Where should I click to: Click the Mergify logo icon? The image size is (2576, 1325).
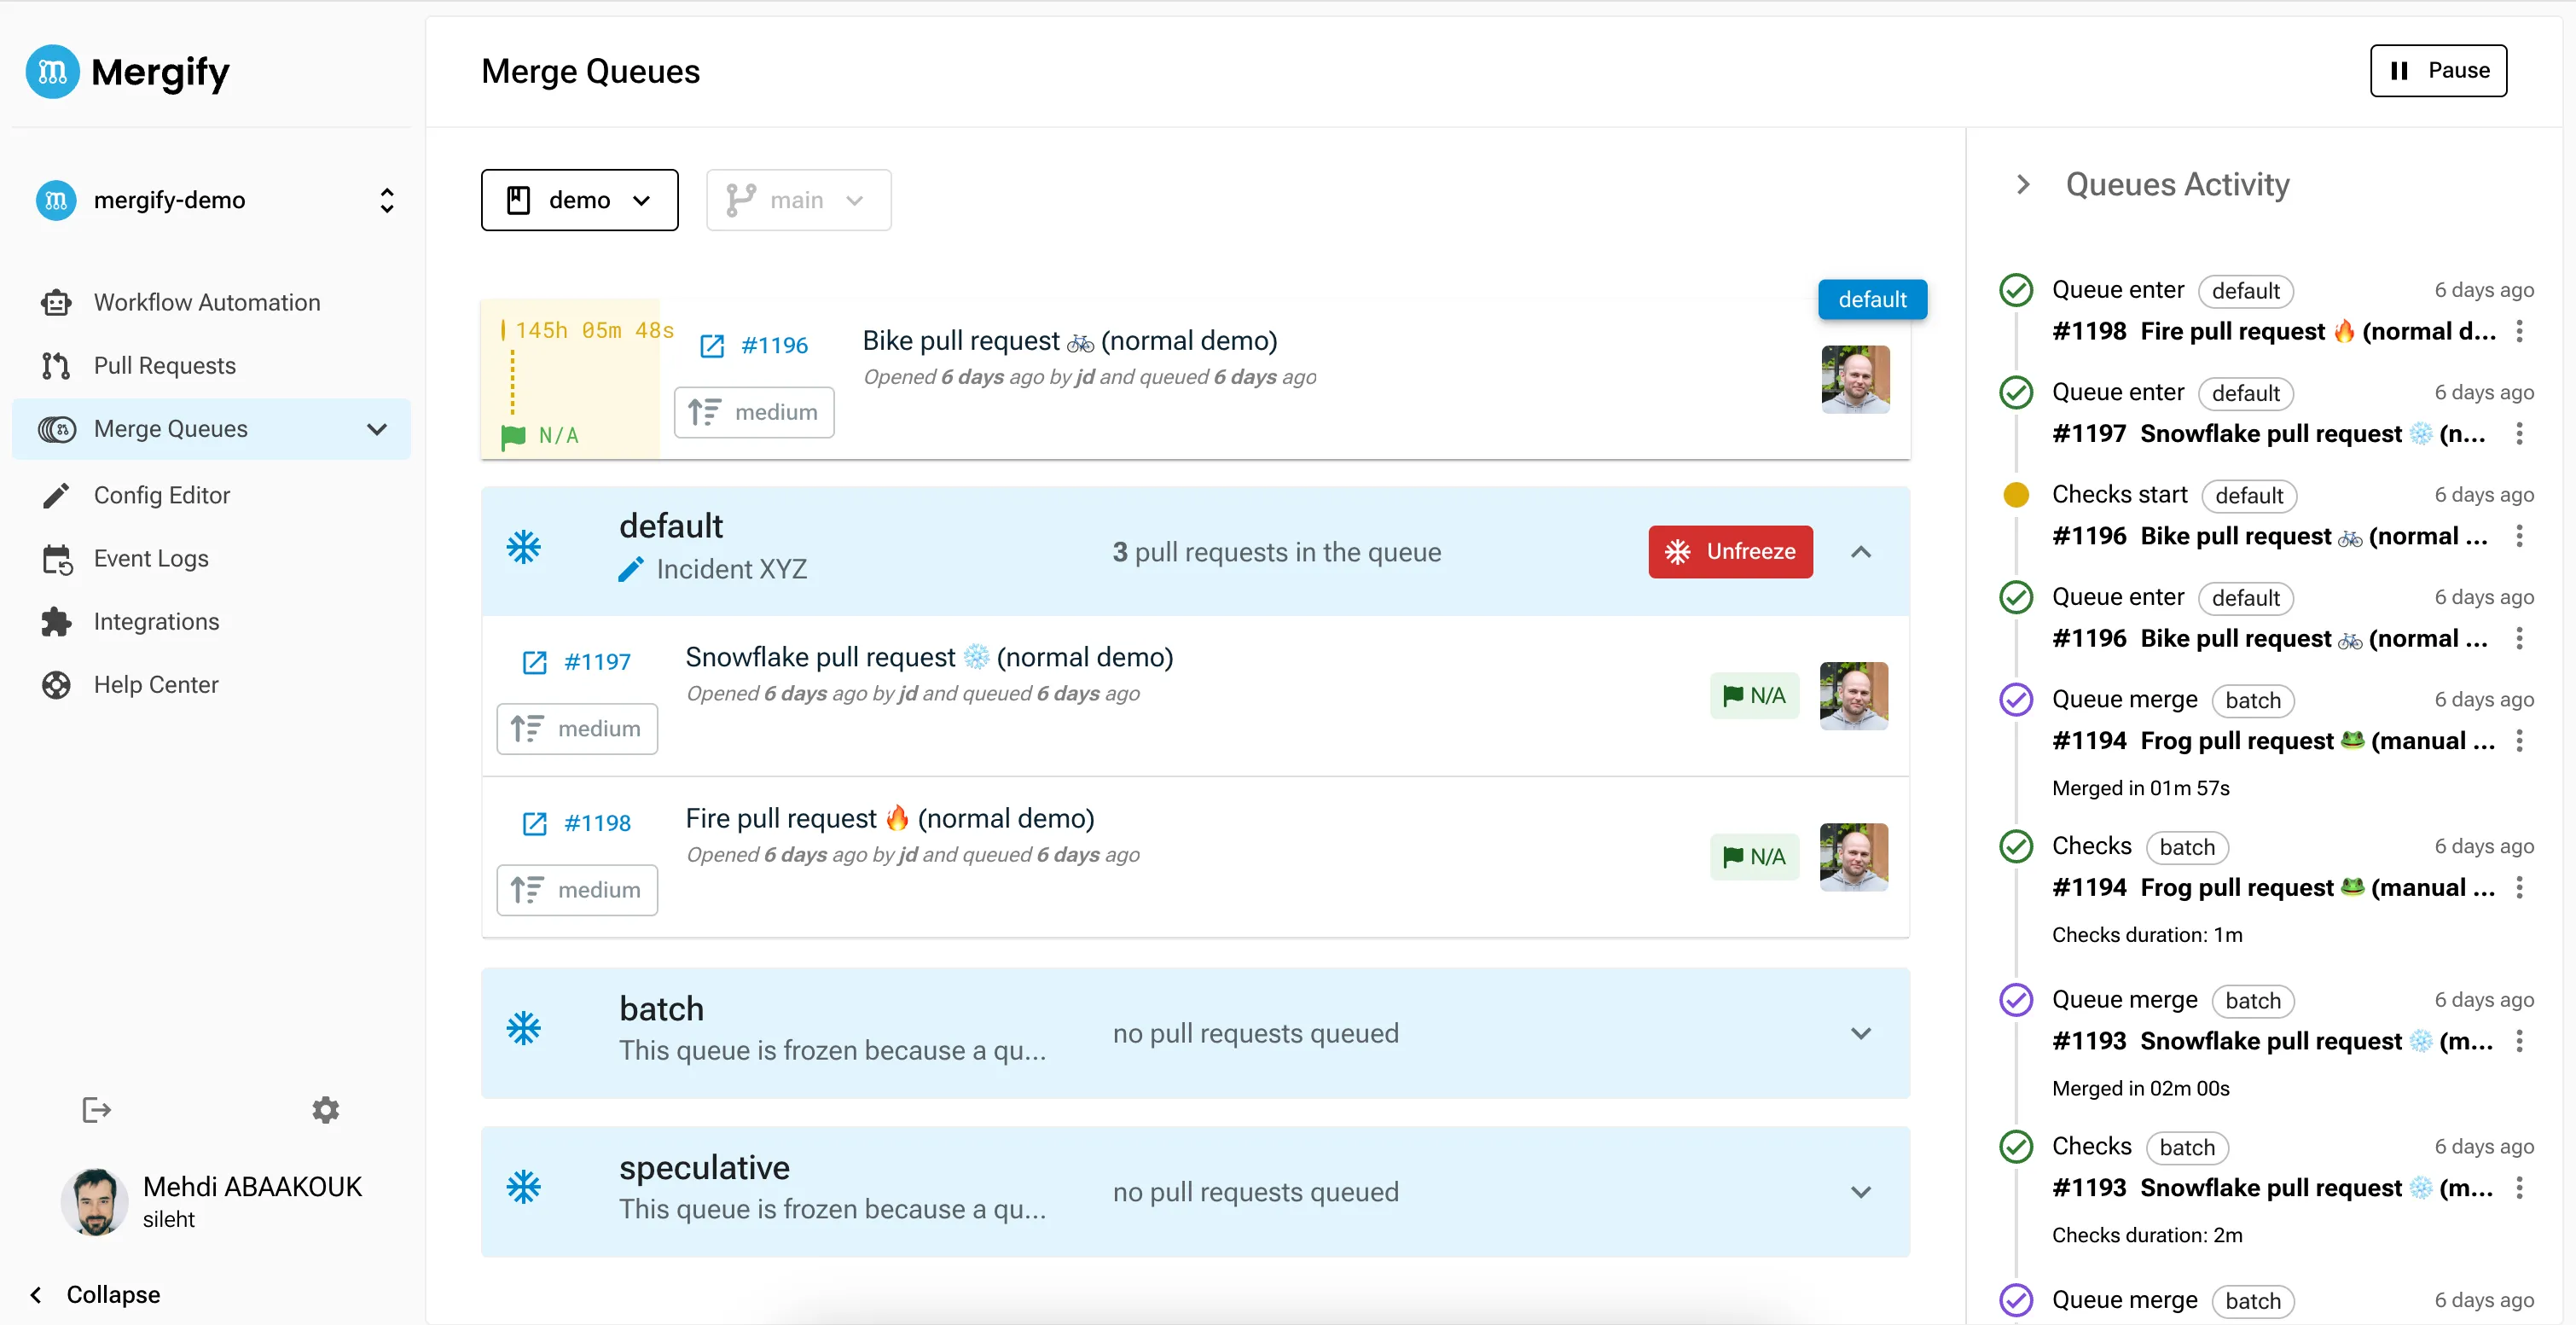coord(52,72)
